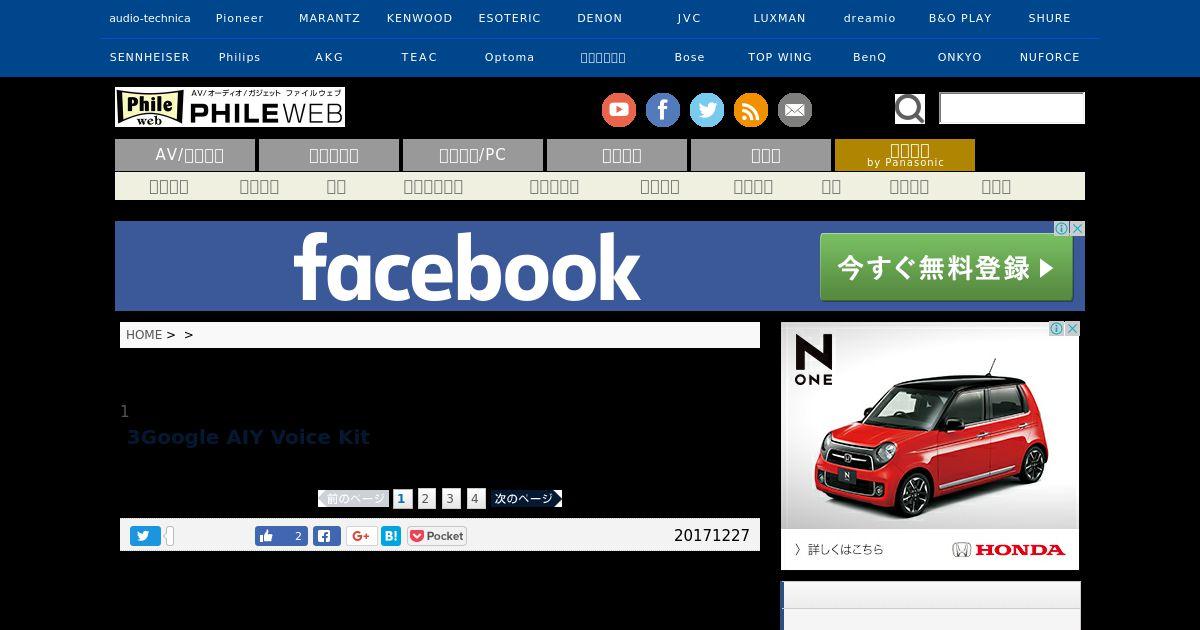
Task: Open the SENNHEISER brand link
Action: (x=150, y=57)
